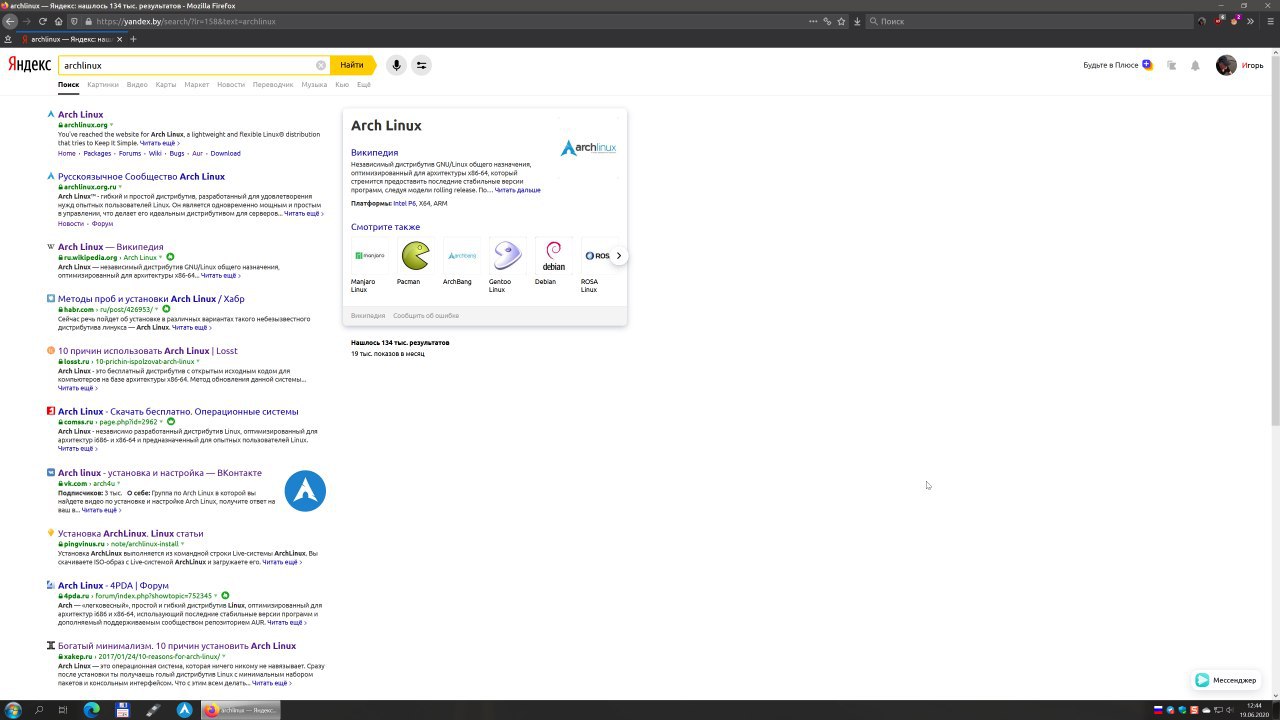The image size is (1280, 720).
Task: Expand Читать дальше in the info card
Action: pos(517,190)
